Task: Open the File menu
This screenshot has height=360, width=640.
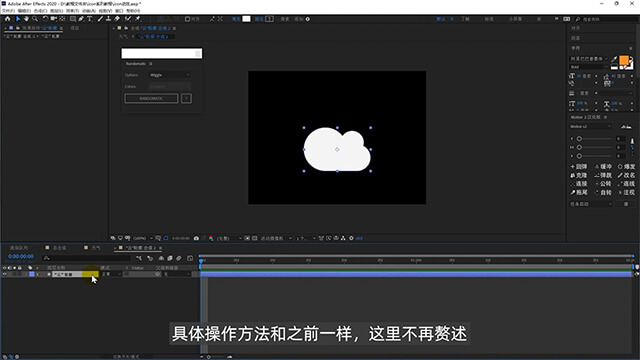Action: pos(8,11)
